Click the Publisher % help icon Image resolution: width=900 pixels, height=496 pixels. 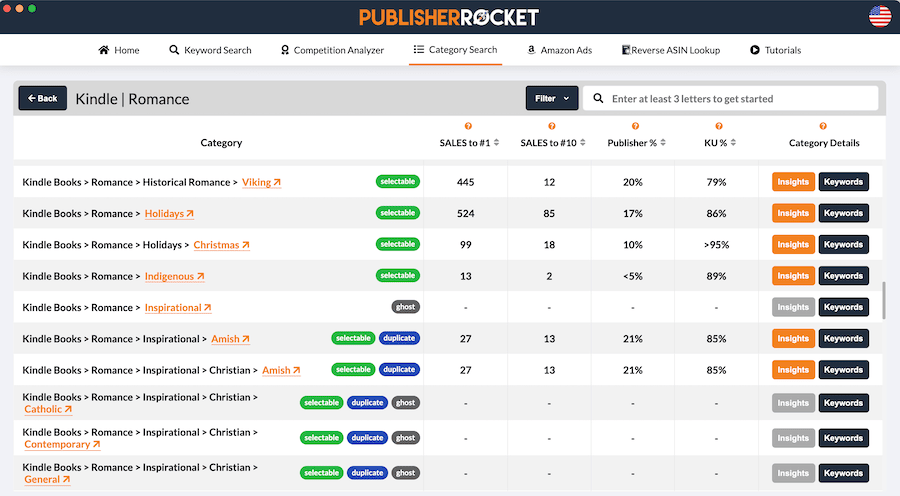coord(635,126)
